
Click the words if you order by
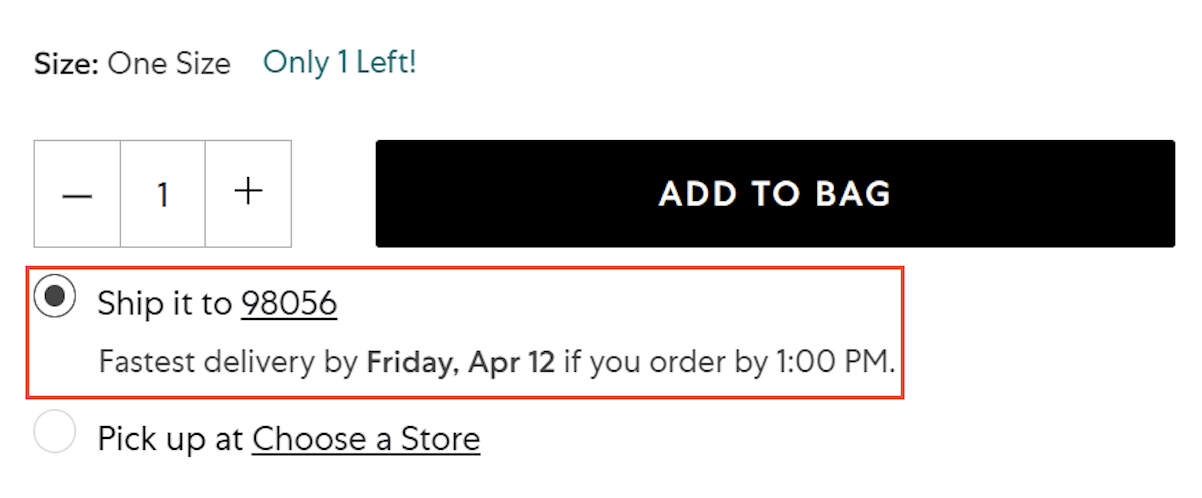click(666, 361)
